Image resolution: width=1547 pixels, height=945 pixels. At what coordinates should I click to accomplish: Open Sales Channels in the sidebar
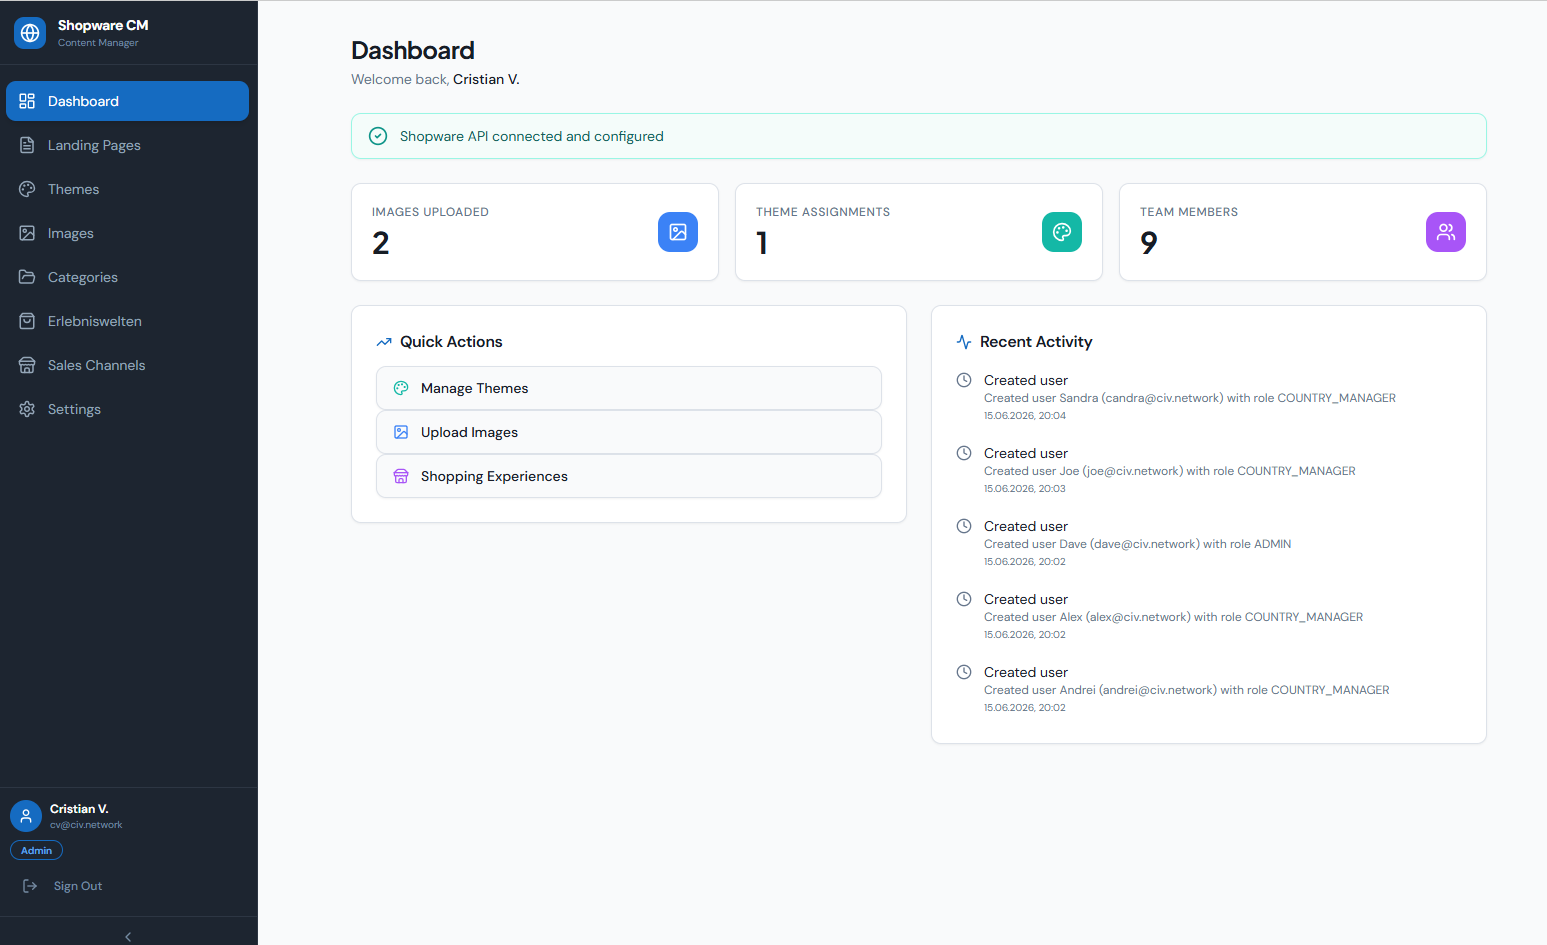[128, 365]
